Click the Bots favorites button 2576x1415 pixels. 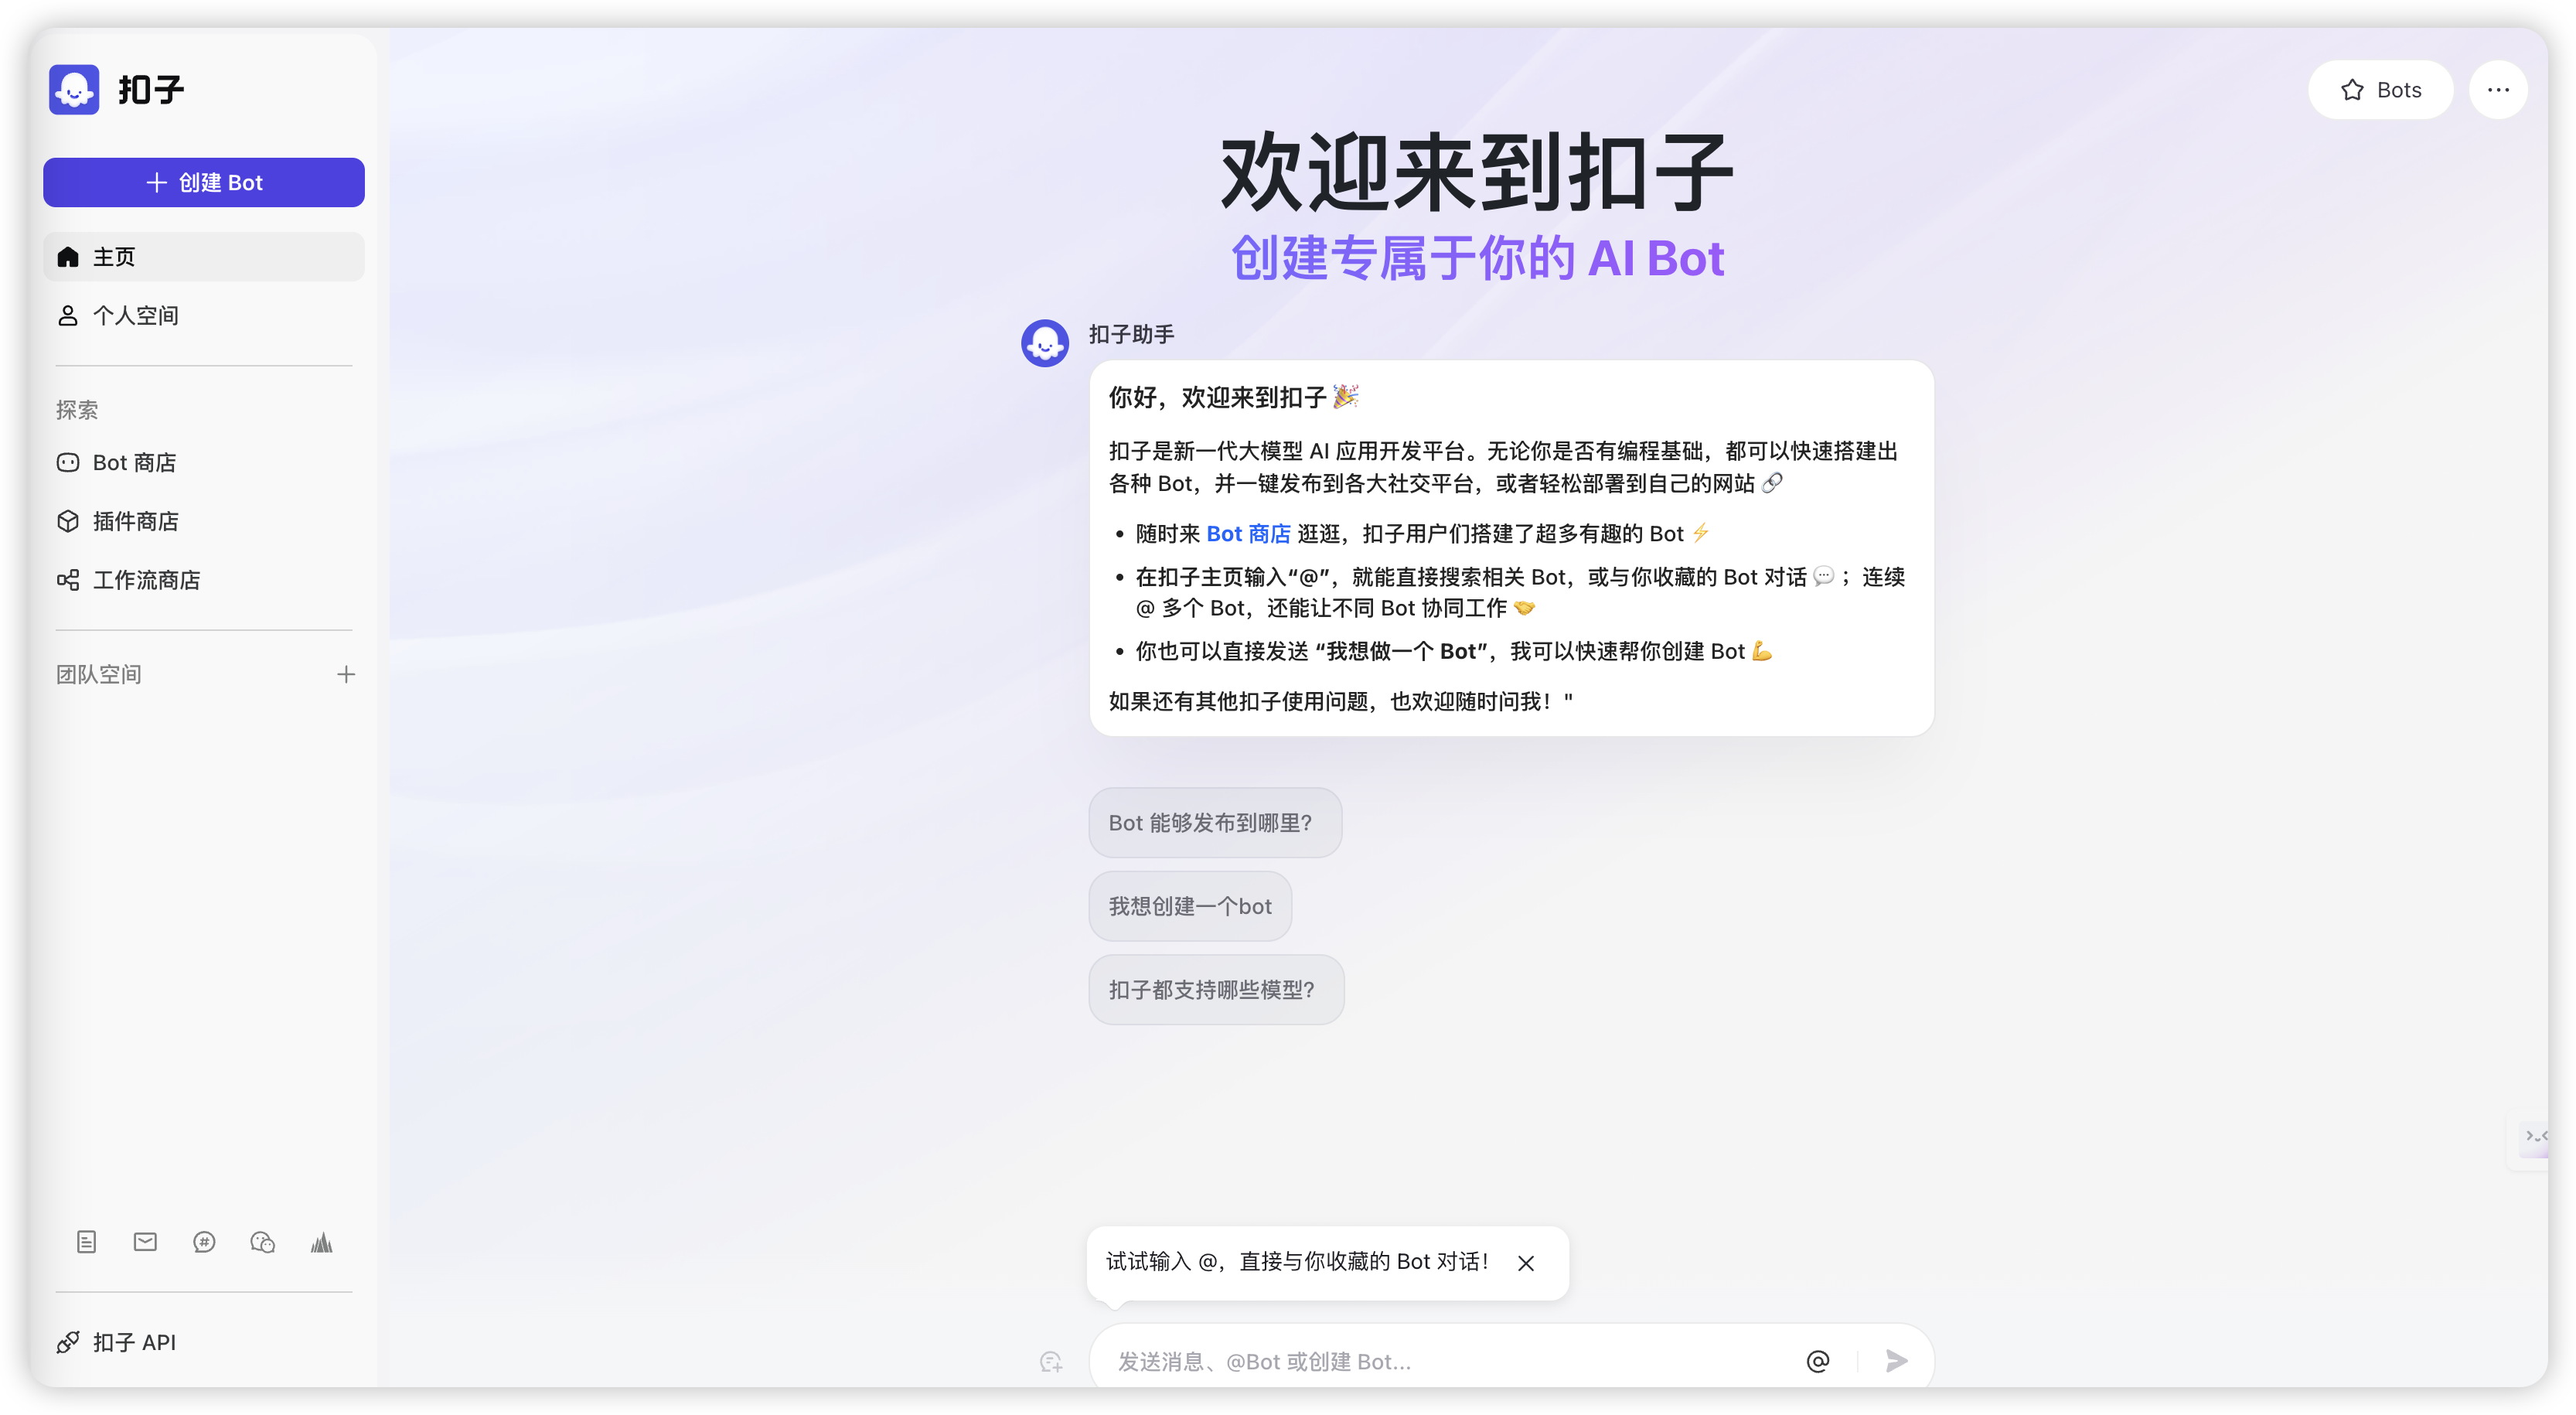[x=2380, y=90]
